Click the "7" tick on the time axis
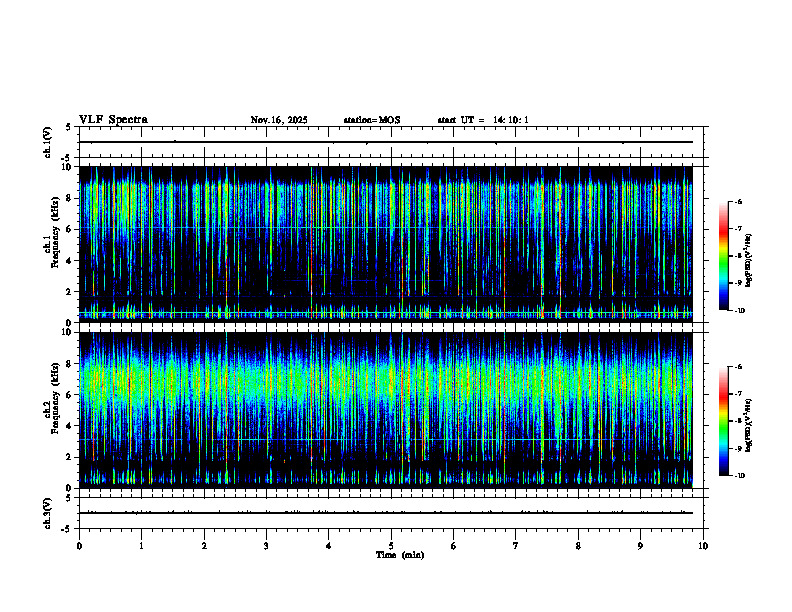 [516, 546]
